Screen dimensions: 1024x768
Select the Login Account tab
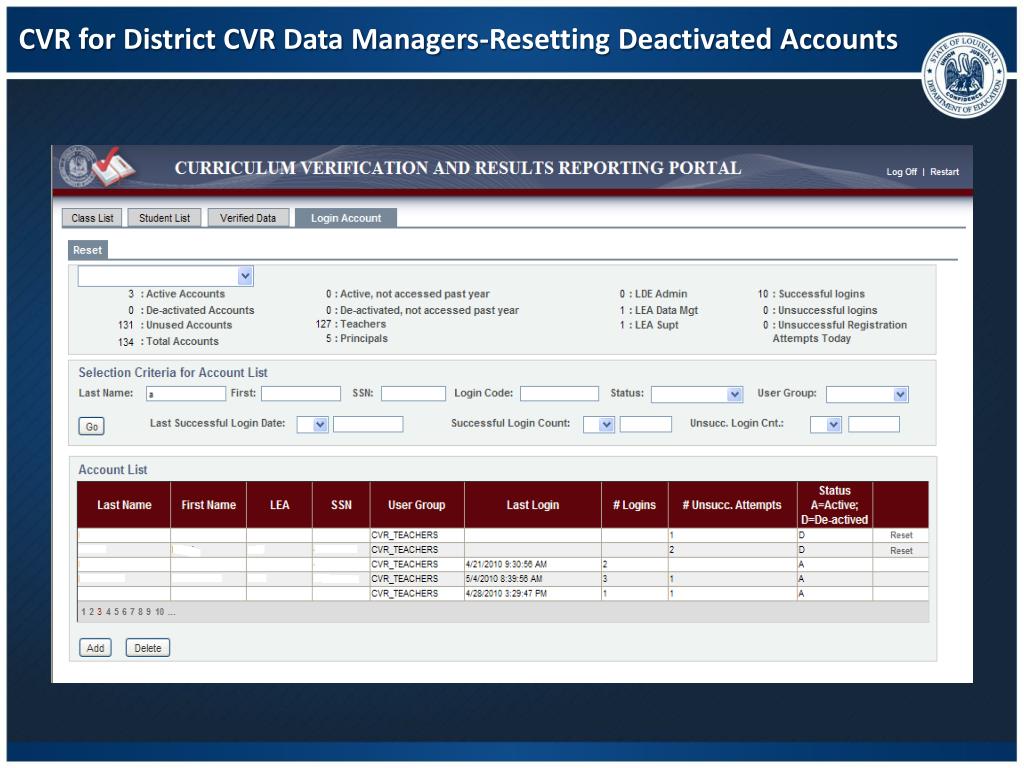(345, 218)
